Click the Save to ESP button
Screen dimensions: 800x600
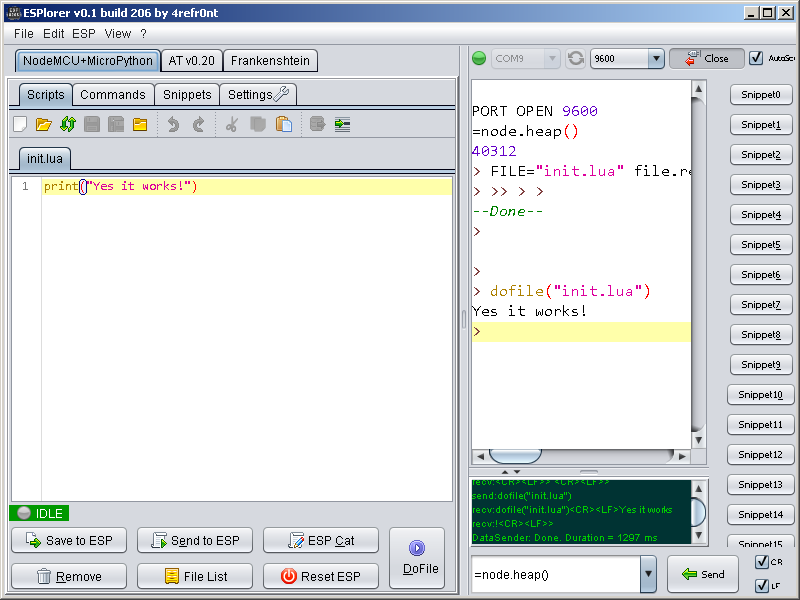(x=69, y=541)
